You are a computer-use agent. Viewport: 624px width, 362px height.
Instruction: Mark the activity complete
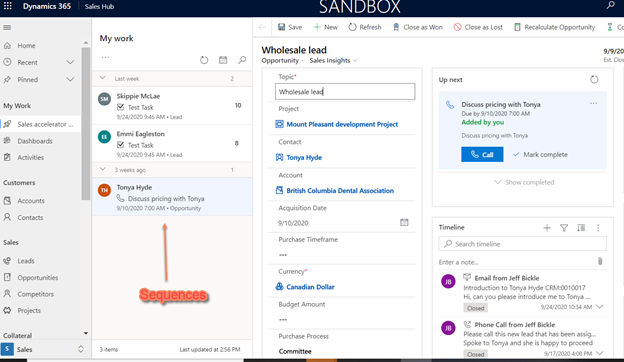coord(540,154)
